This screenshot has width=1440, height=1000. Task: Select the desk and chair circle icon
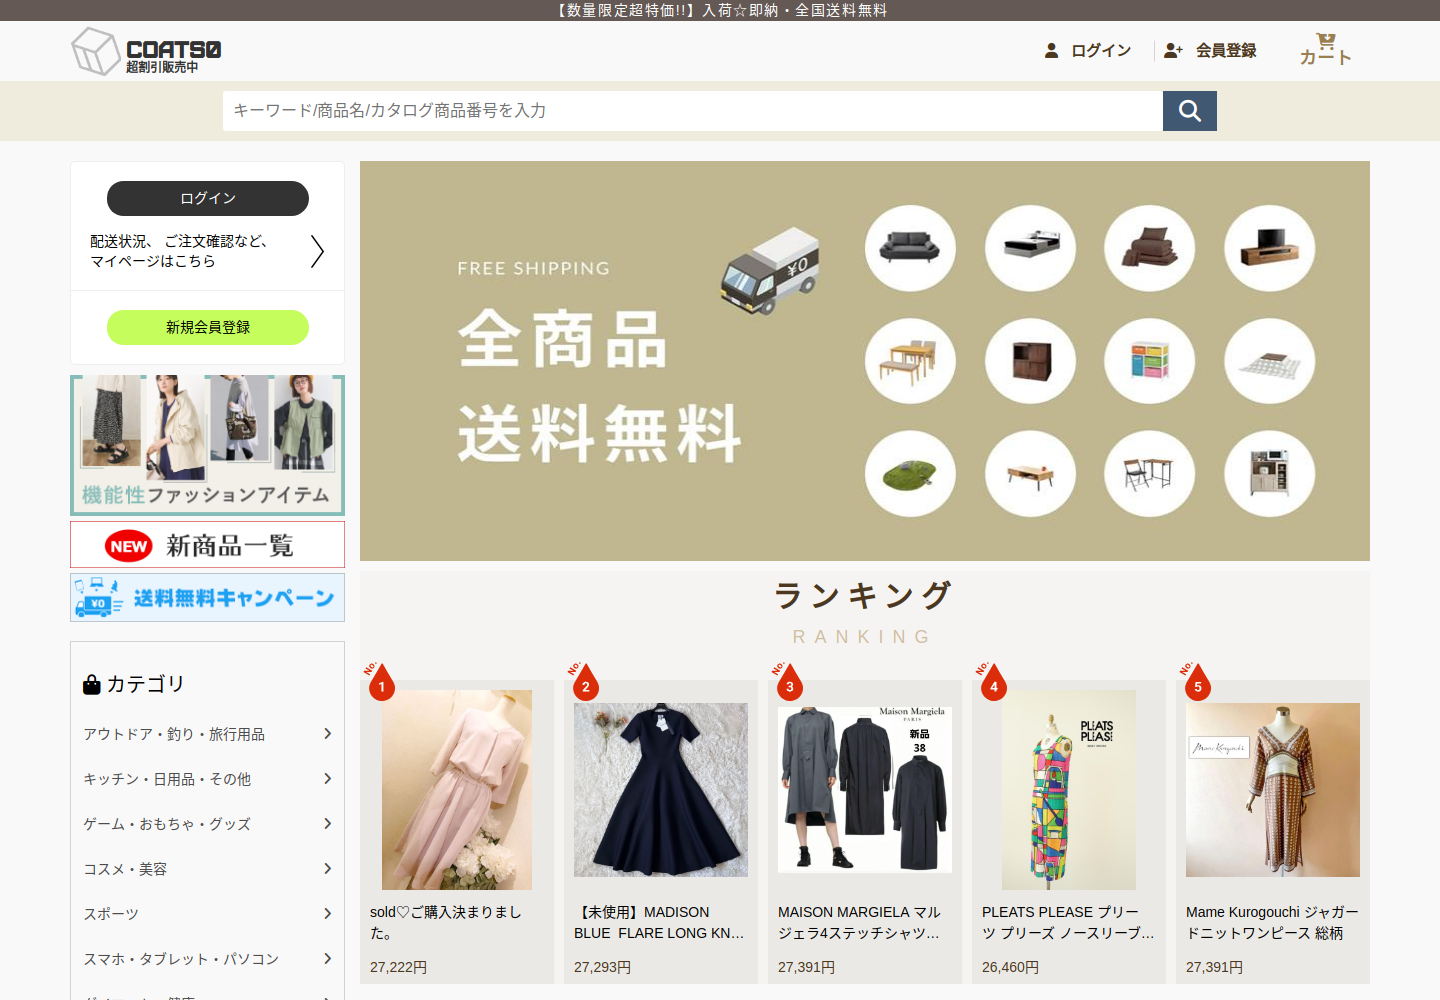pyautogui.click(x=1149, y=474)
